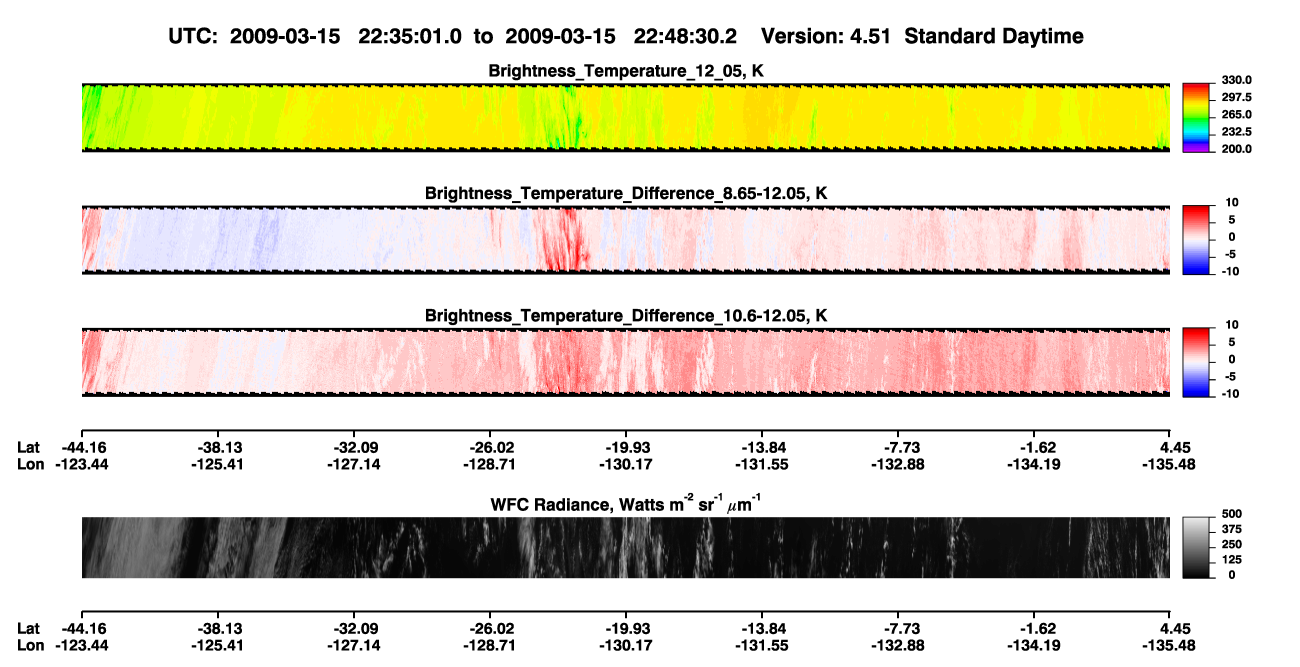
Task: Click the 500 label on WFC color bar
Action: tap(1232, 516)
